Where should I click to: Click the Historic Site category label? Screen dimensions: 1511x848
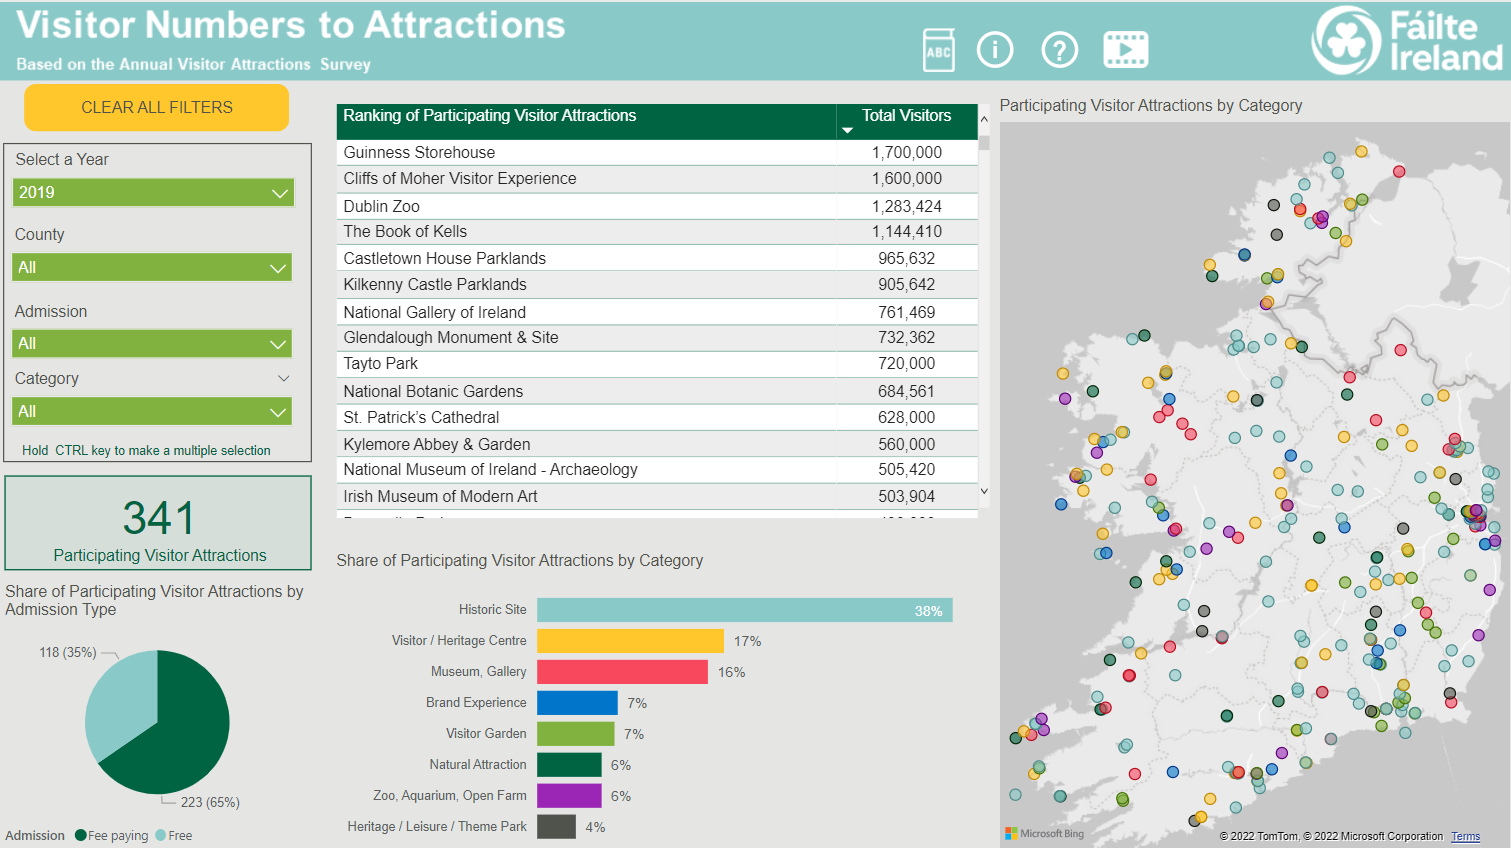pos(492,610)
